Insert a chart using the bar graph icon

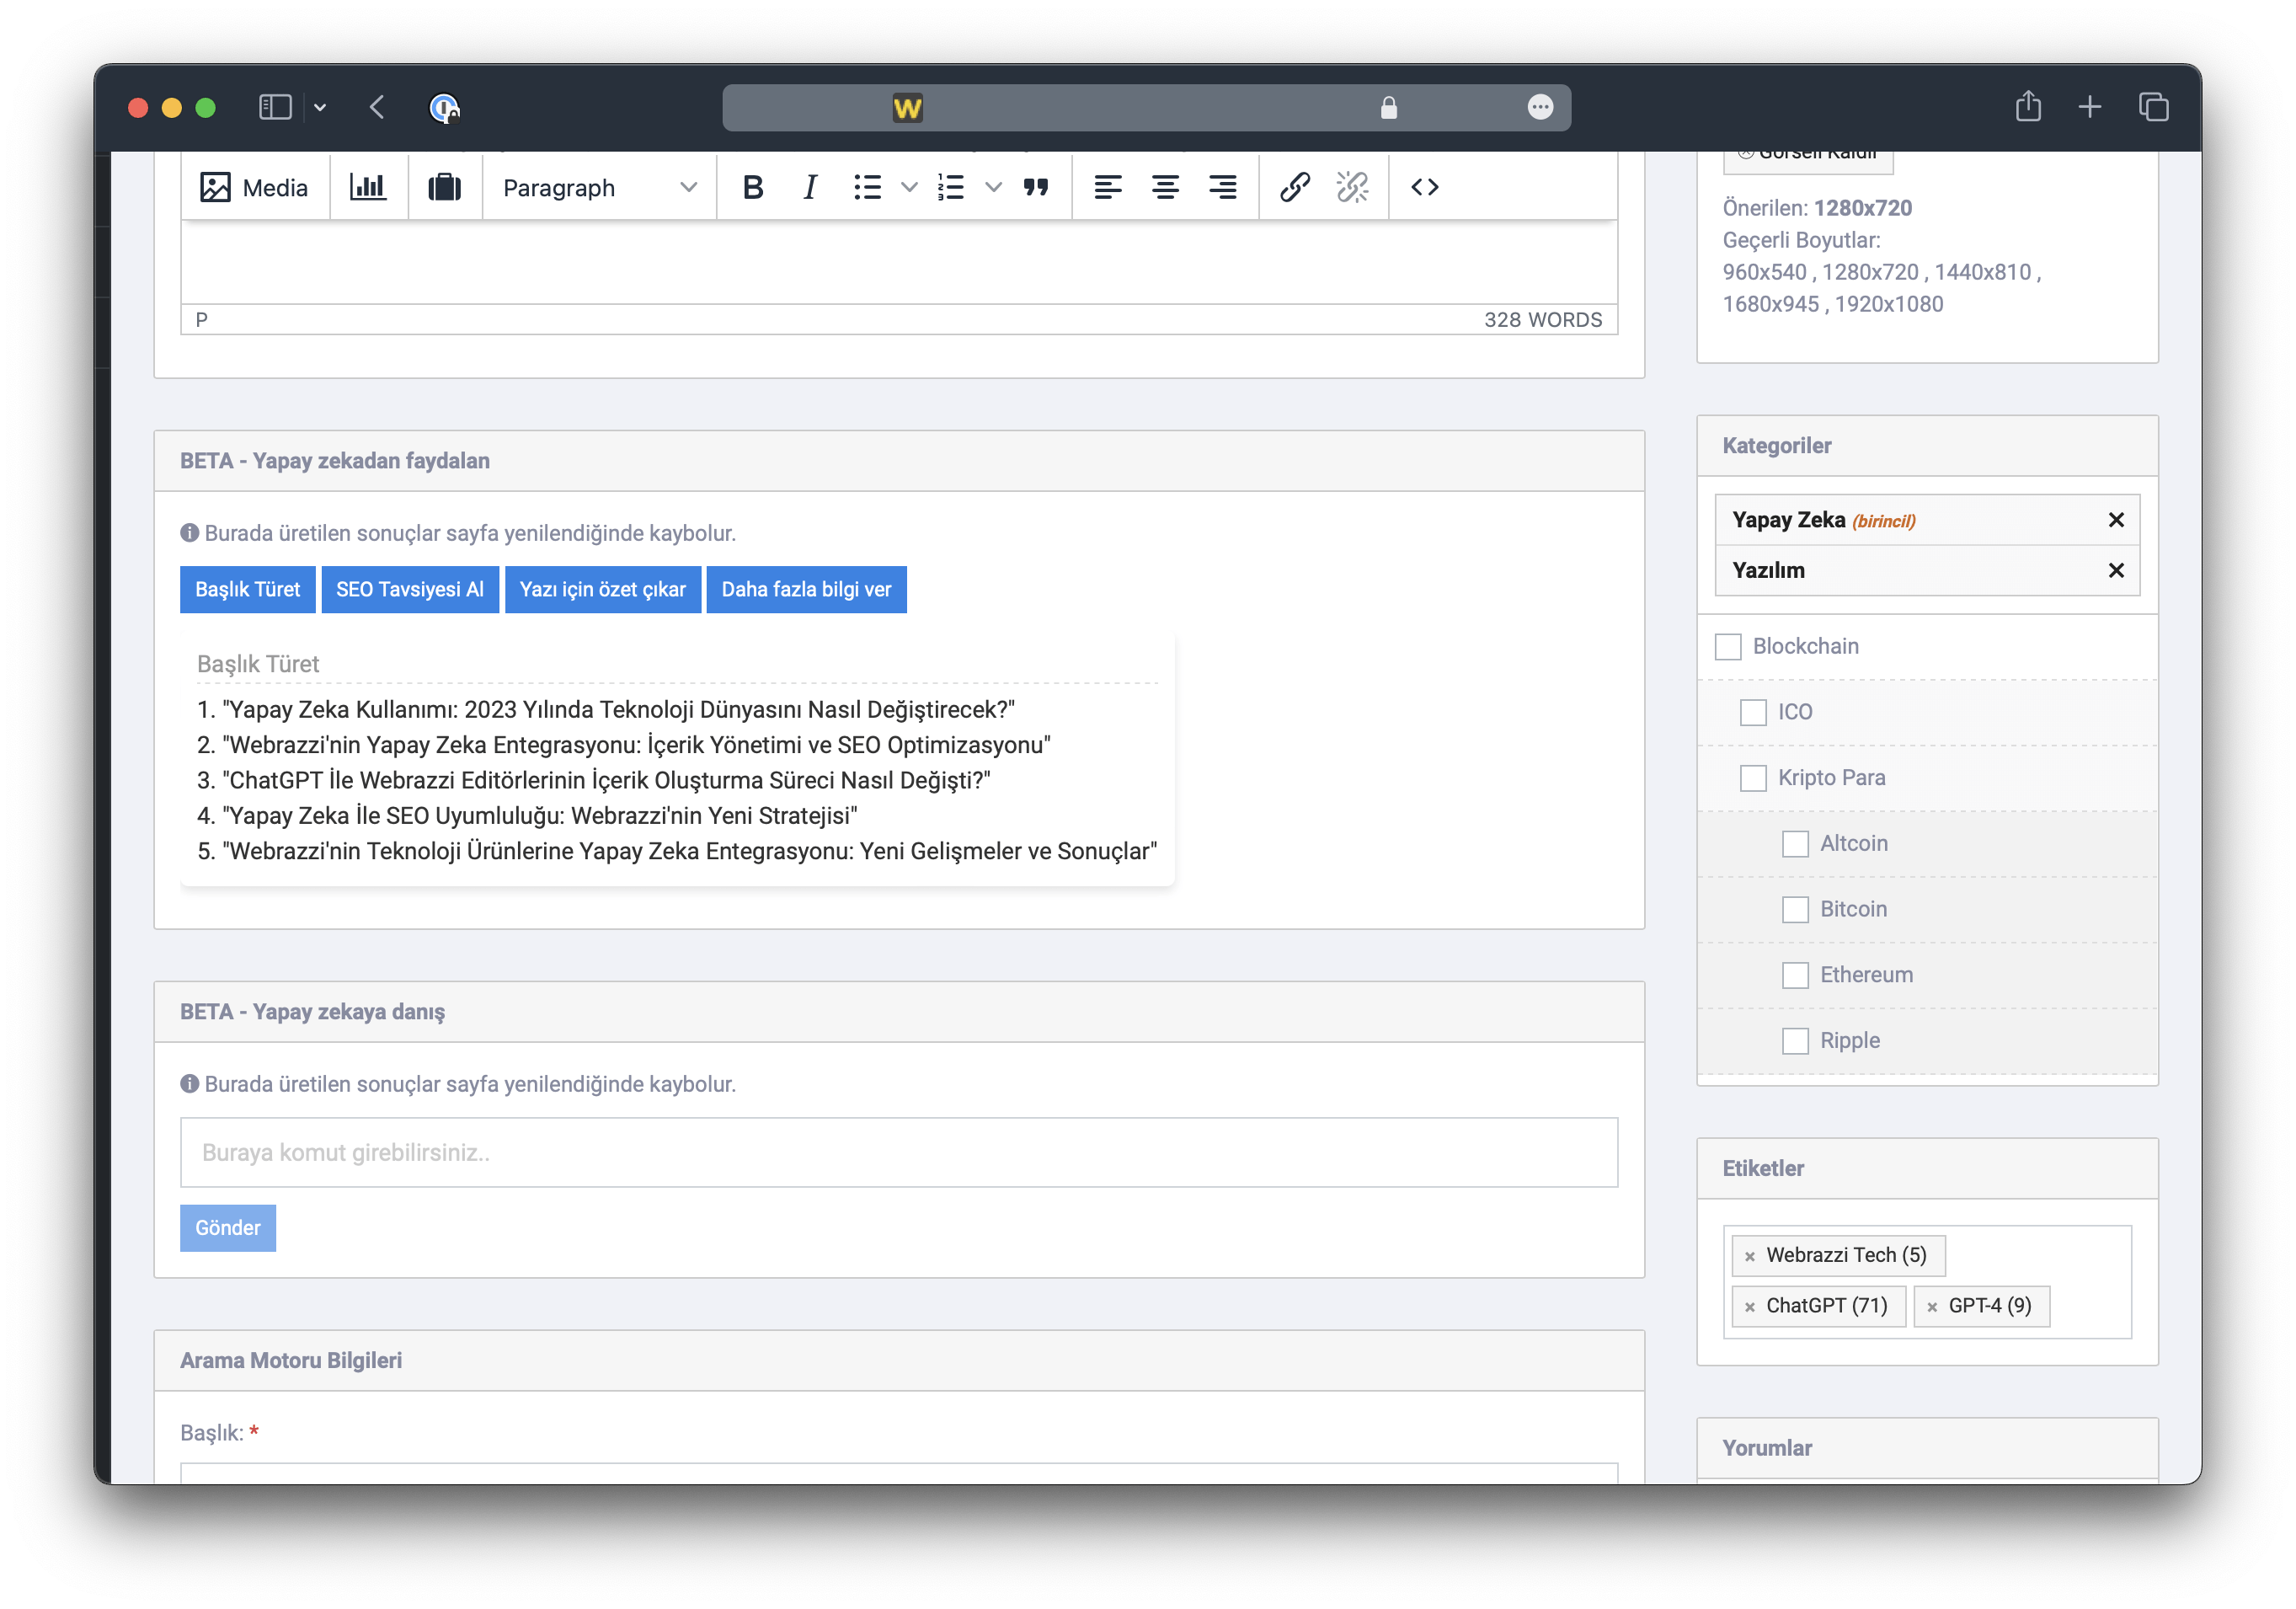click(368, 187)
